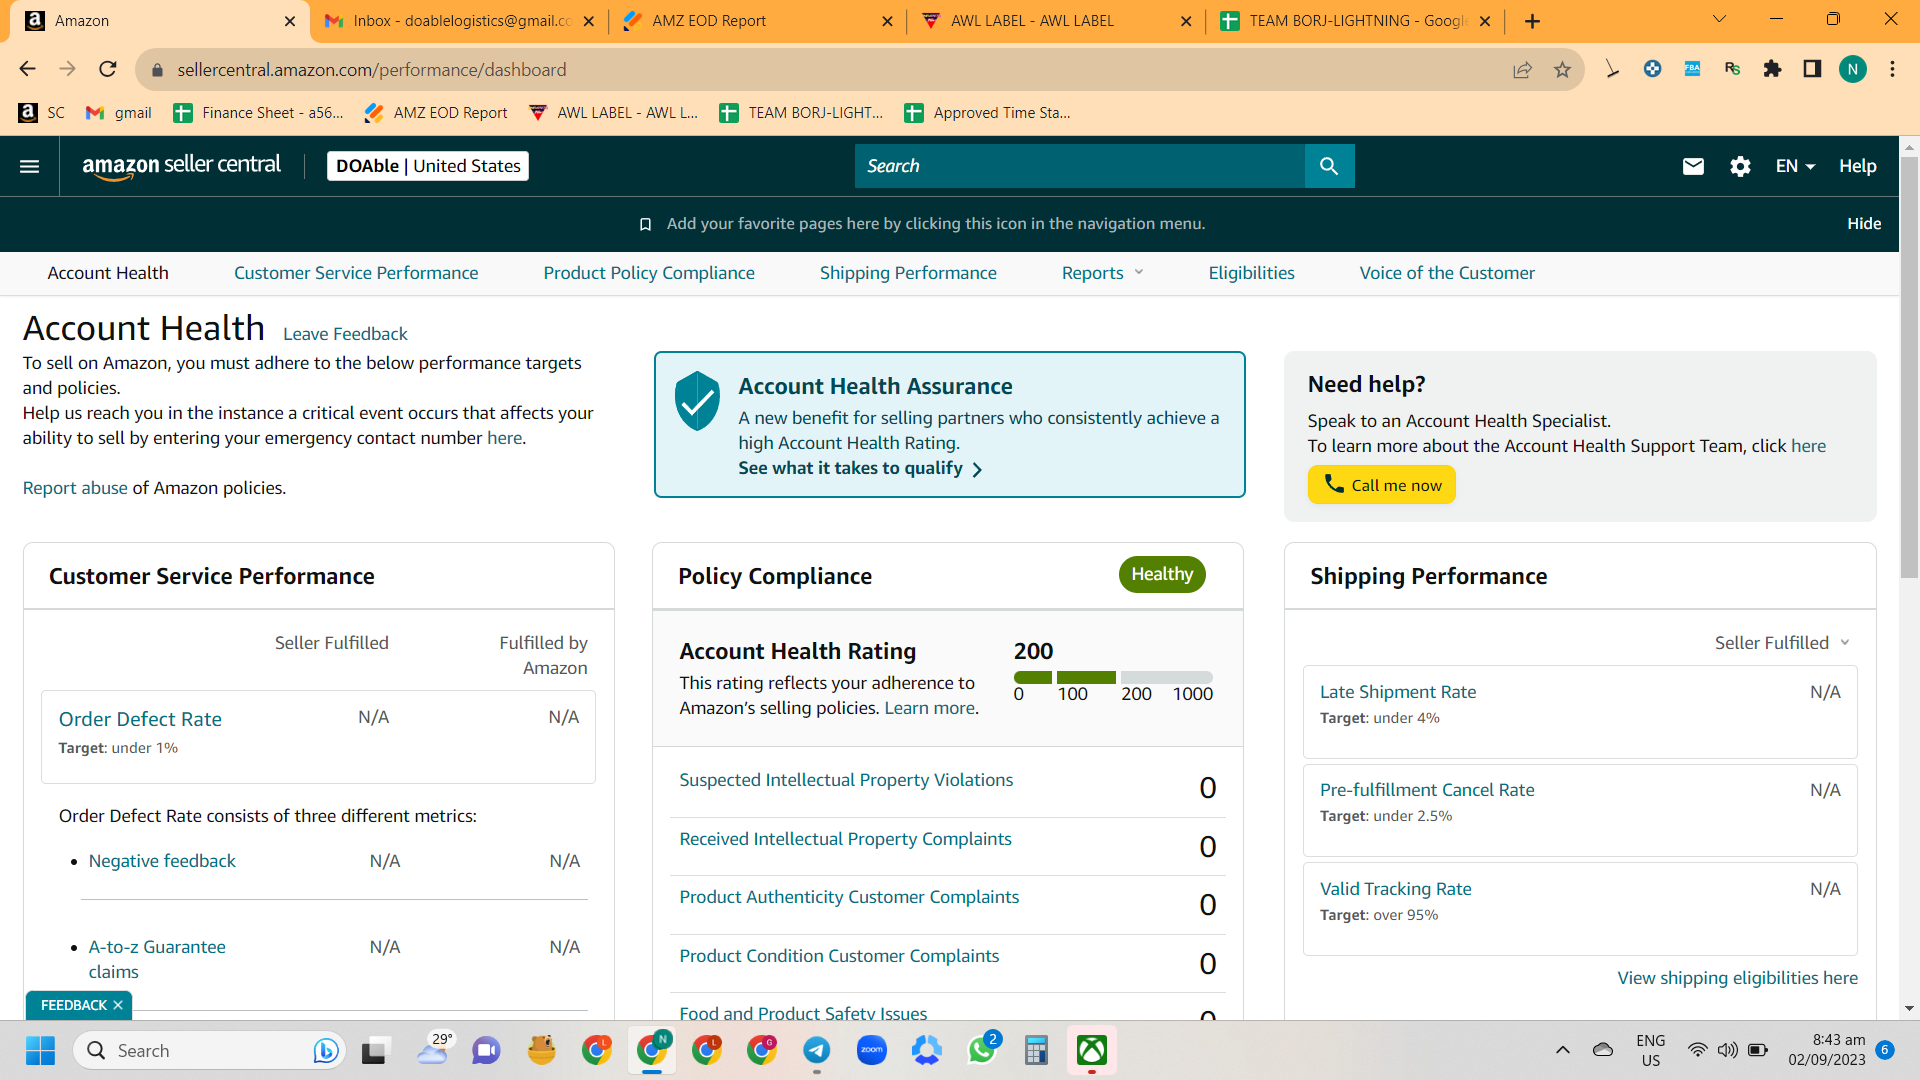Open the EN language dropdown

(x=1795, y=166)
